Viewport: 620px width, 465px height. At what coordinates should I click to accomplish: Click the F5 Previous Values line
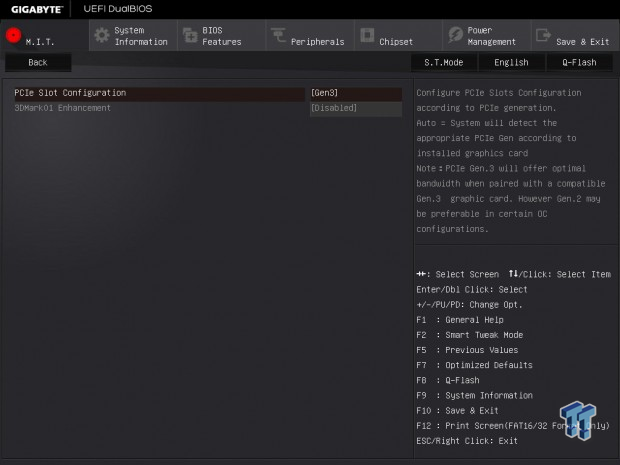pos(467,350)
